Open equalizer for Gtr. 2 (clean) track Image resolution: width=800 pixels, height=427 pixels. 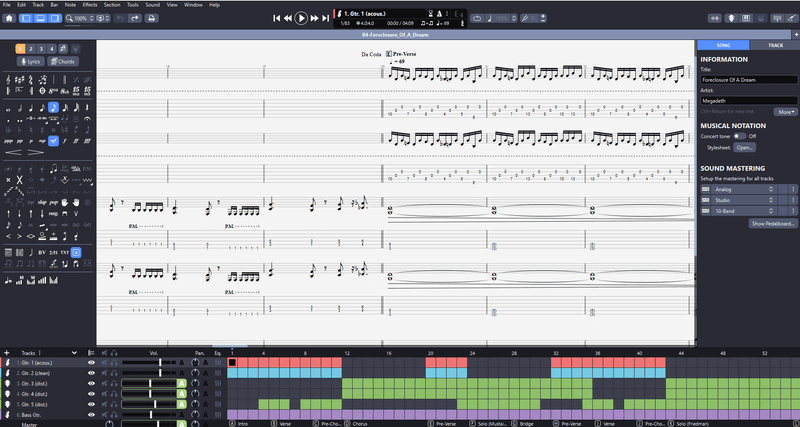click(x=218, y=373)
